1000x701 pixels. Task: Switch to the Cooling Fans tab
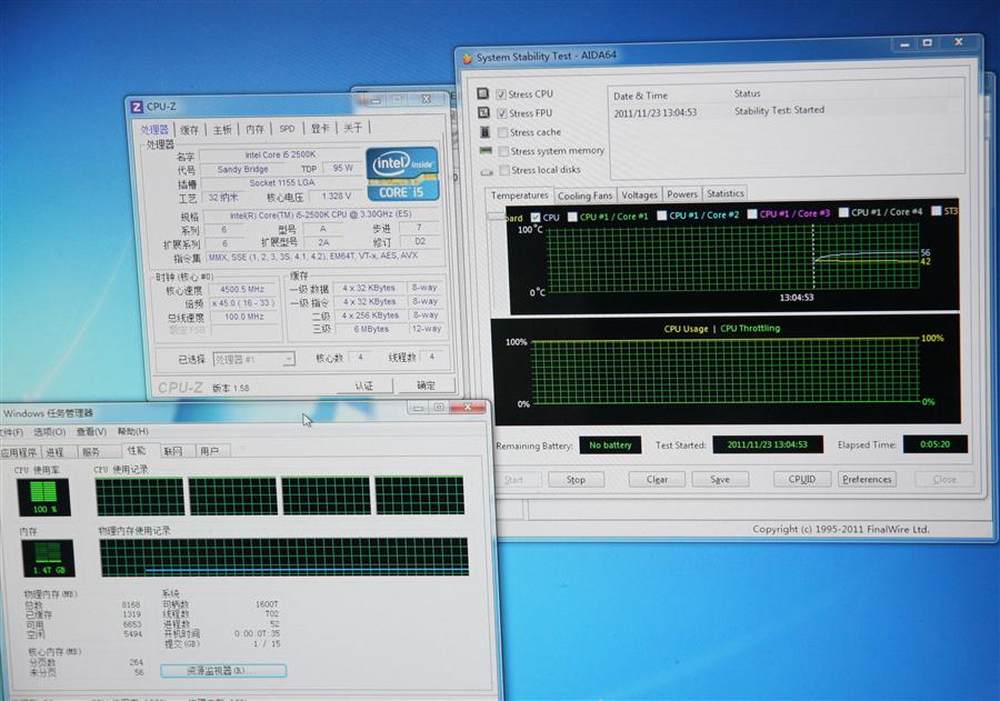pos(585,196)
